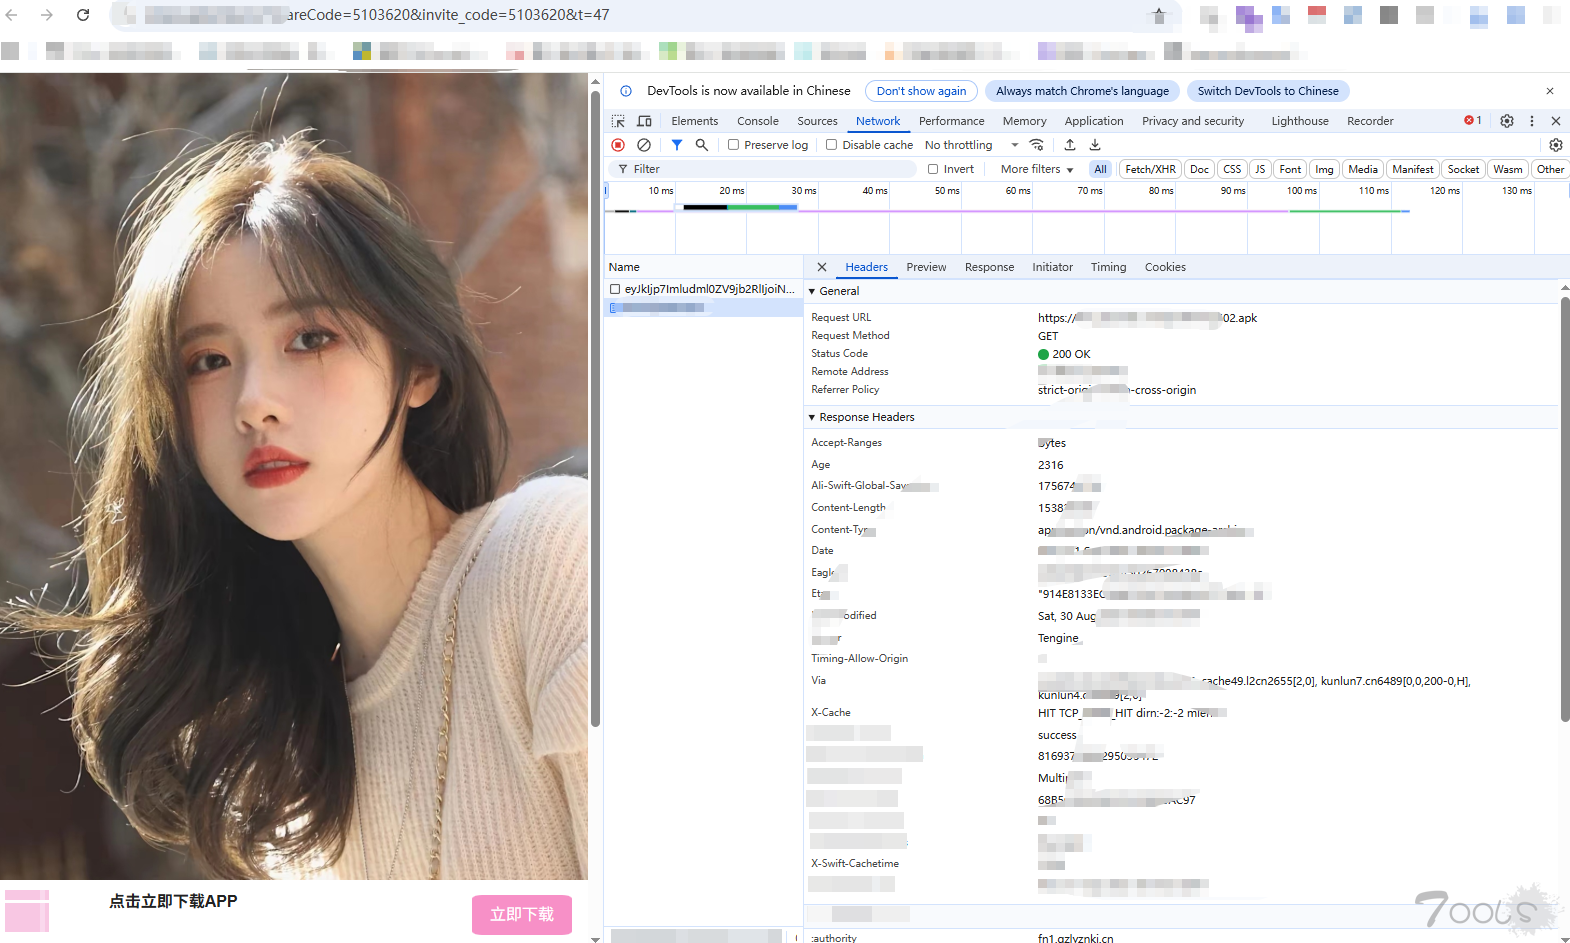
Task: Click the Don't show again button
Action: pos(921,91)
